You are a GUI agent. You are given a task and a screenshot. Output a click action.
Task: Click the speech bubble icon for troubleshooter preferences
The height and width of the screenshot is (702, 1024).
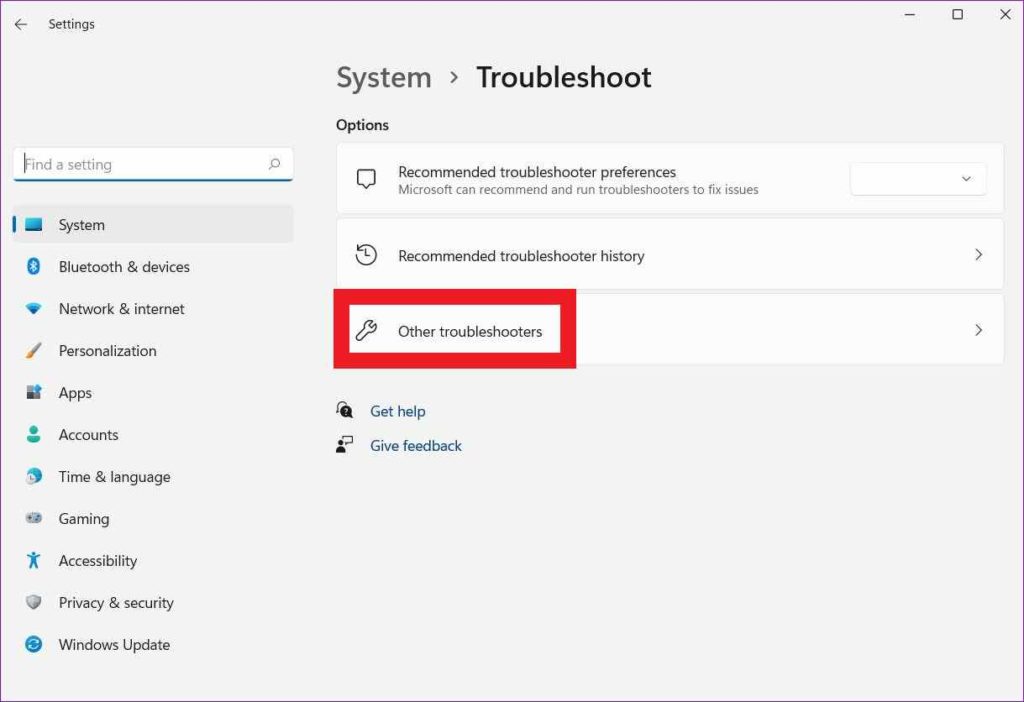(x=366, y=179)
